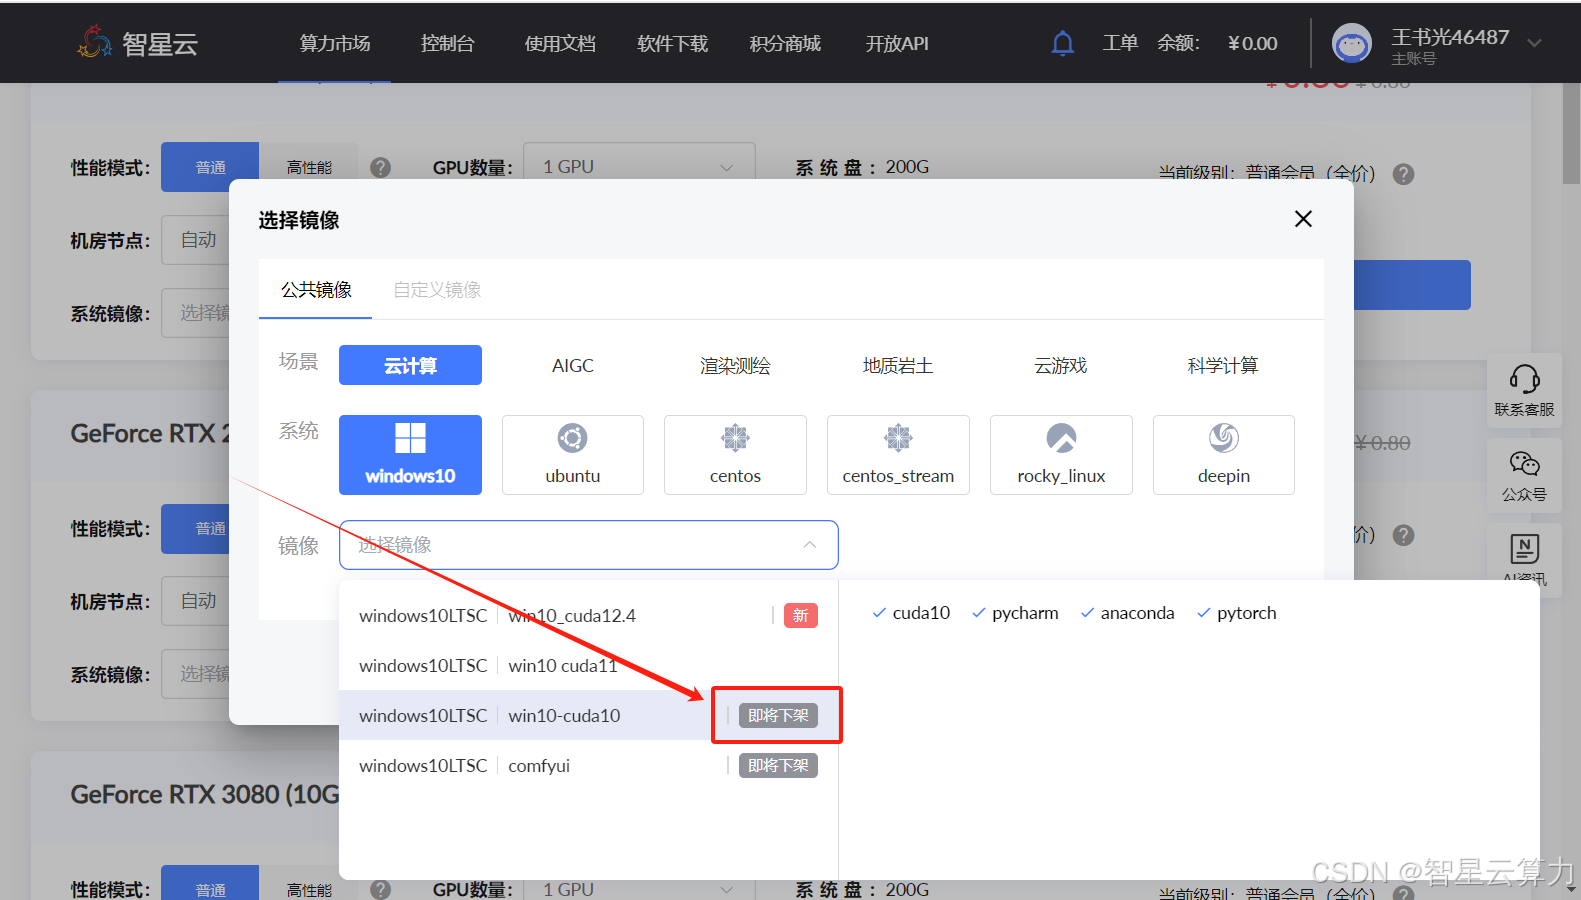This screenshot has width=1581, height=900.
Task: Switch to 公共镜像 tab
Action: click(x=316, y=290)
